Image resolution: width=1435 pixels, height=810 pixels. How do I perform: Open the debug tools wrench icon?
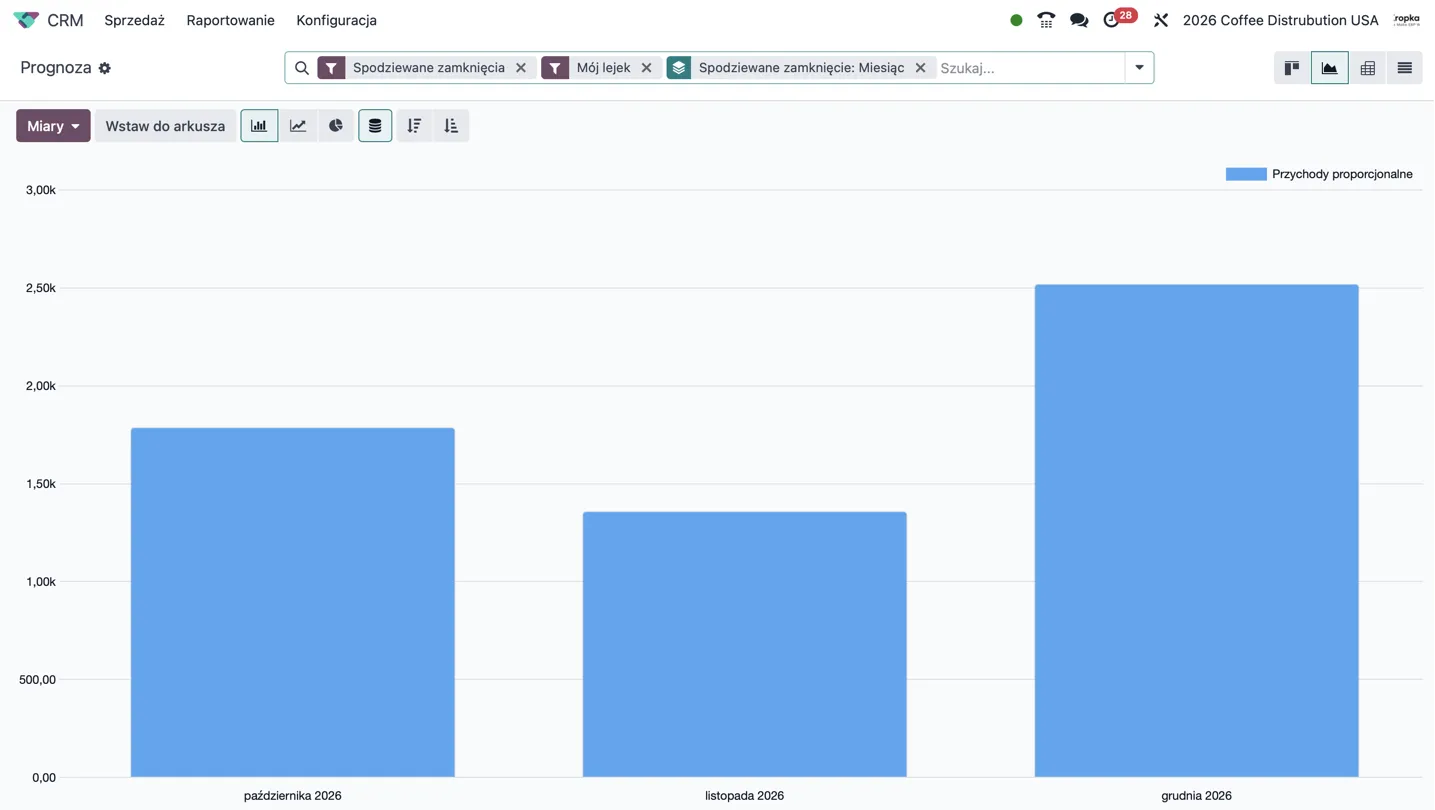[1161, 20]
